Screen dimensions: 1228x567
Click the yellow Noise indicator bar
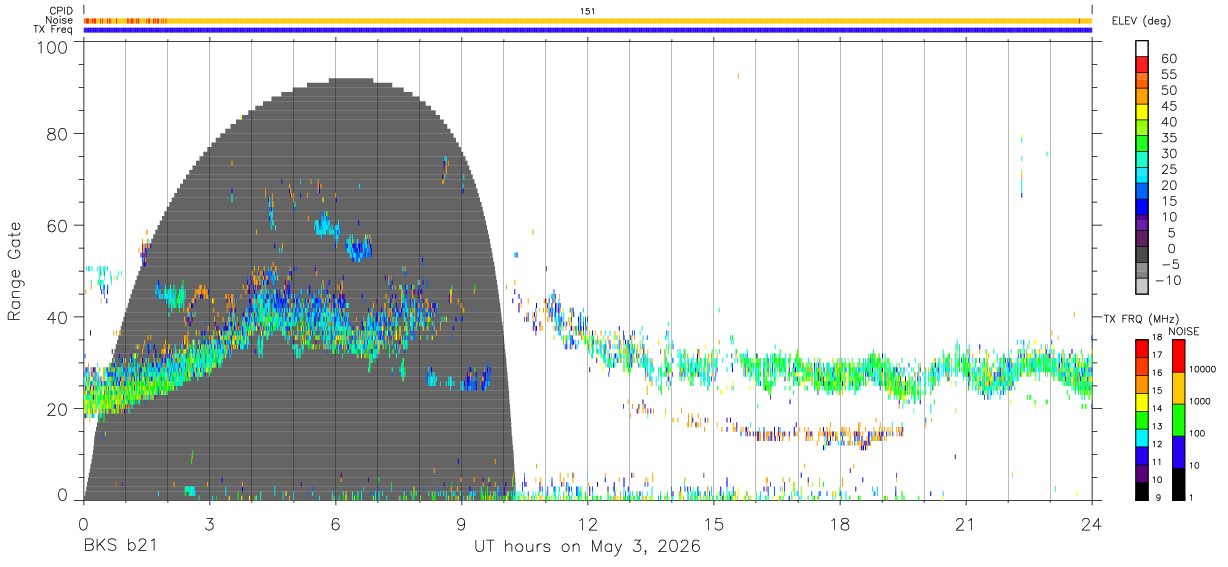587,20
